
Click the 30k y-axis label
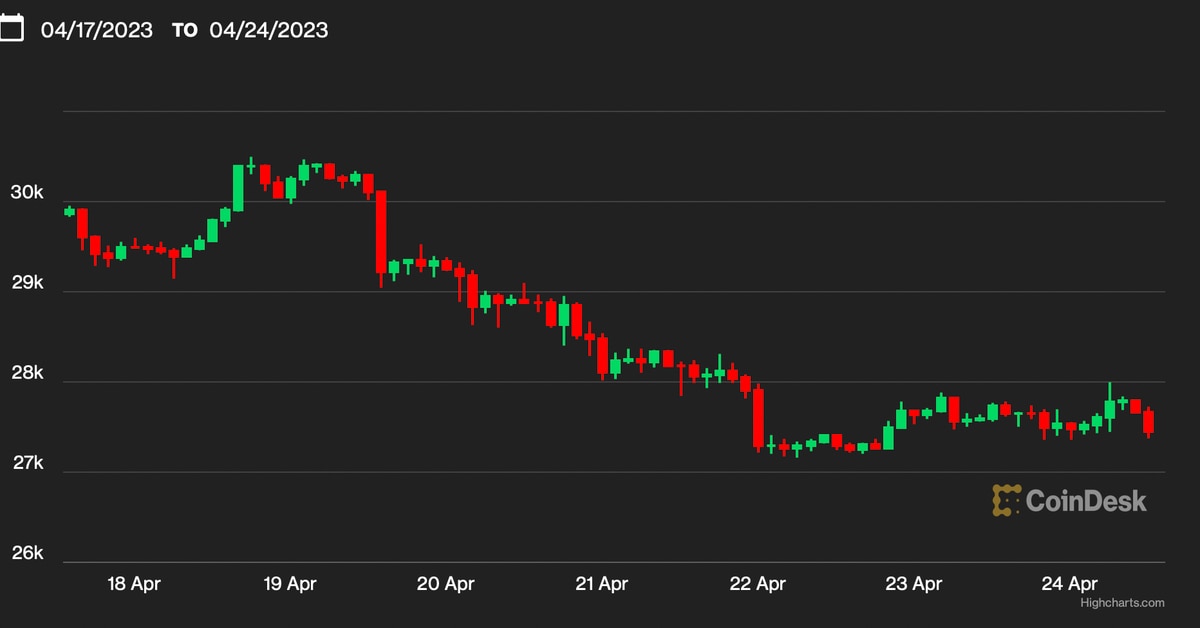pos(27,193)
